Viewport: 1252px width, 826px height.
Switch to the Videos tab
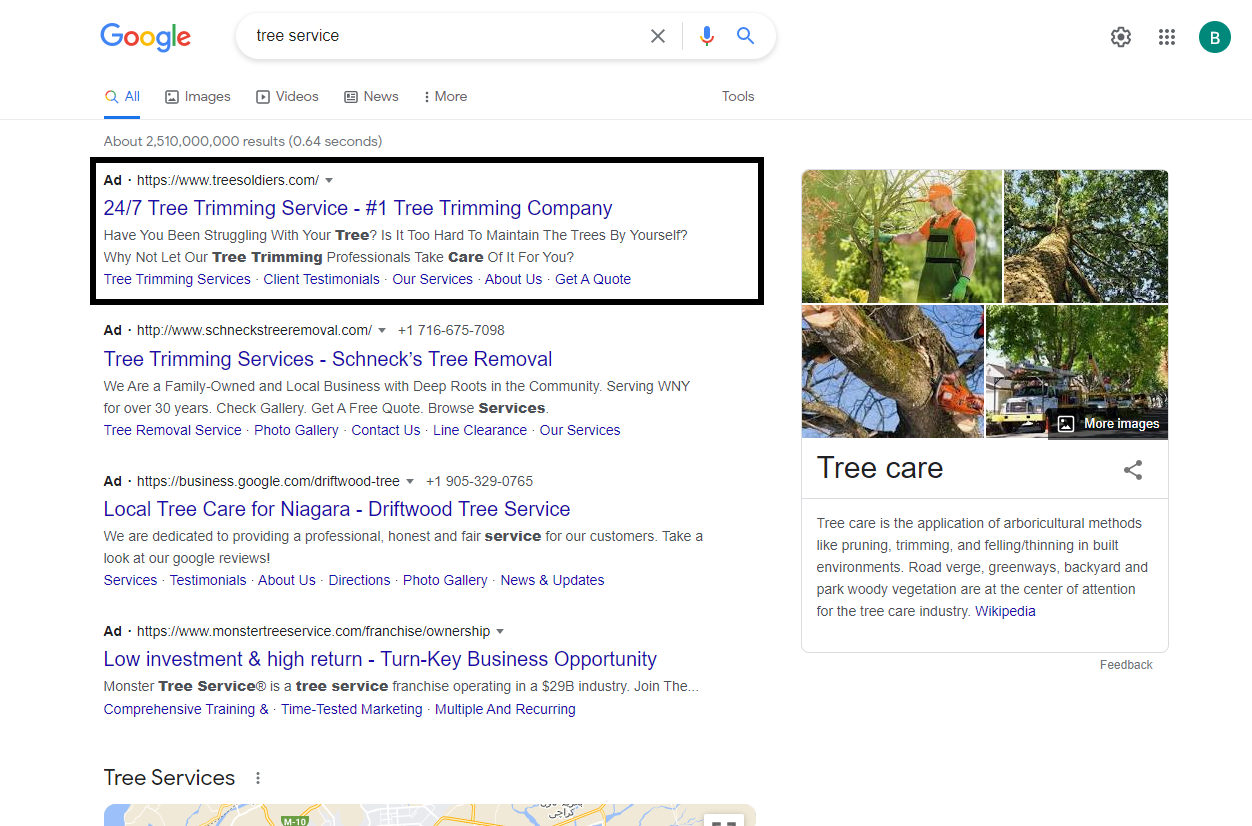pos(287,97)
